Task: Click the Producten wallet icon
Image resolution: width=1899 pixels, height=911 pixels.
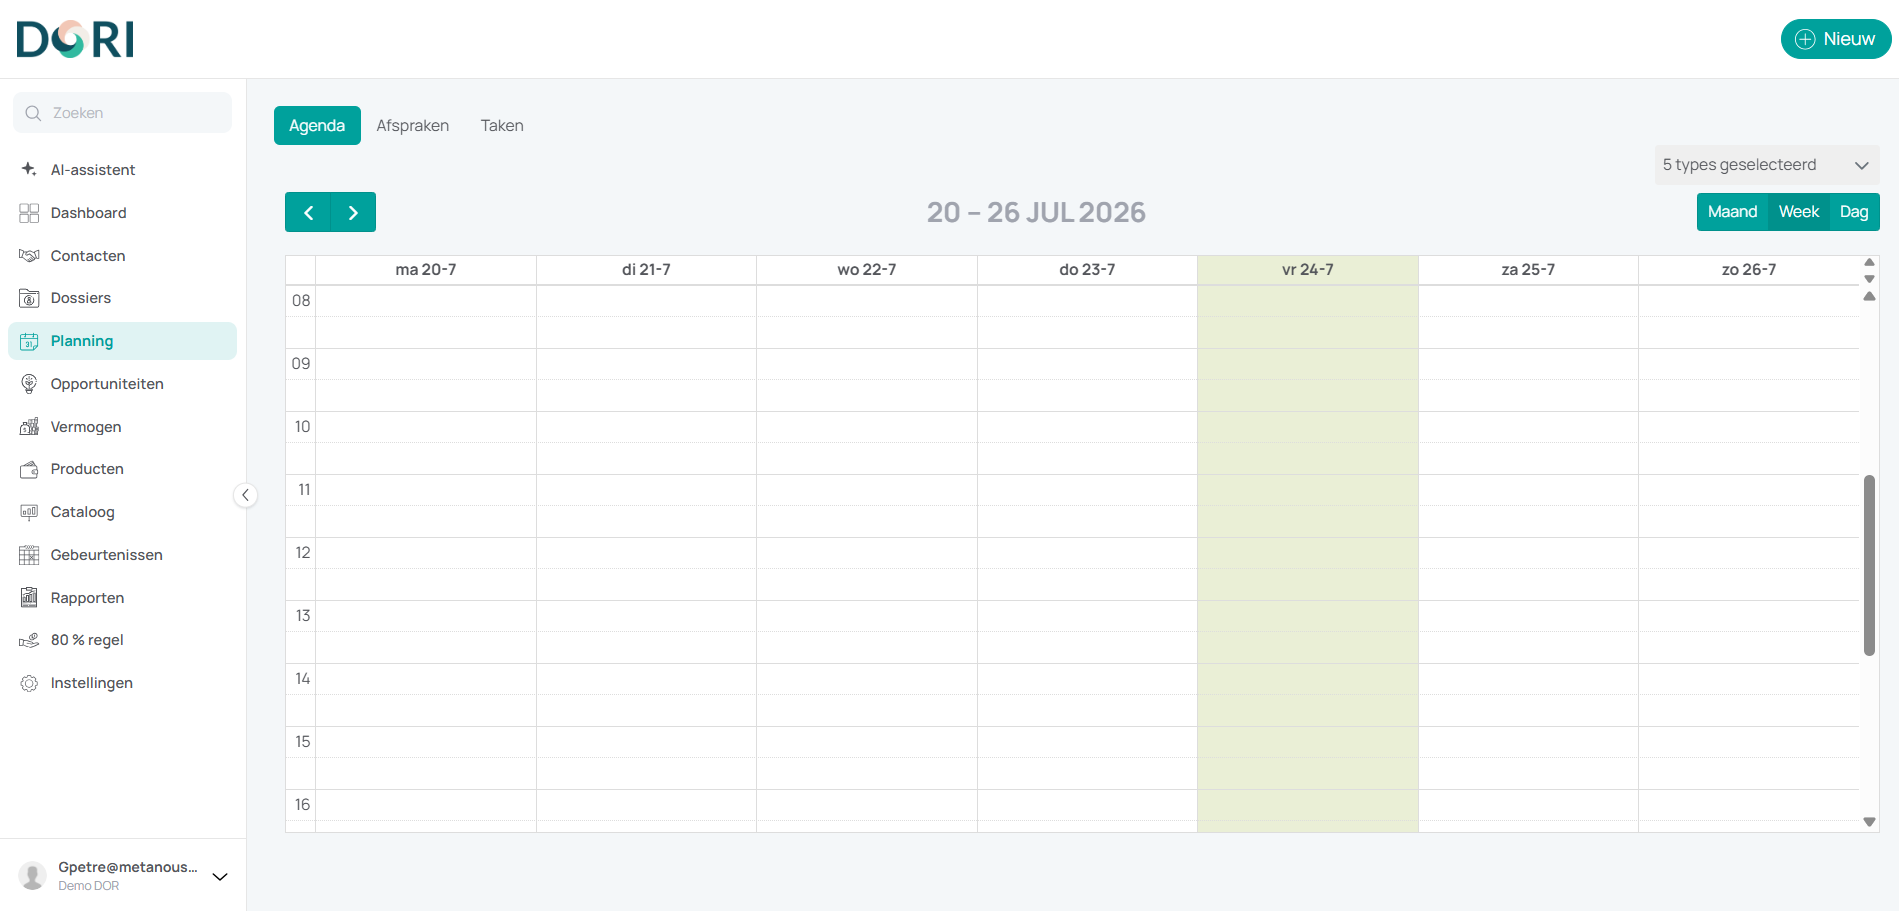Action: (x=29, y=469)
